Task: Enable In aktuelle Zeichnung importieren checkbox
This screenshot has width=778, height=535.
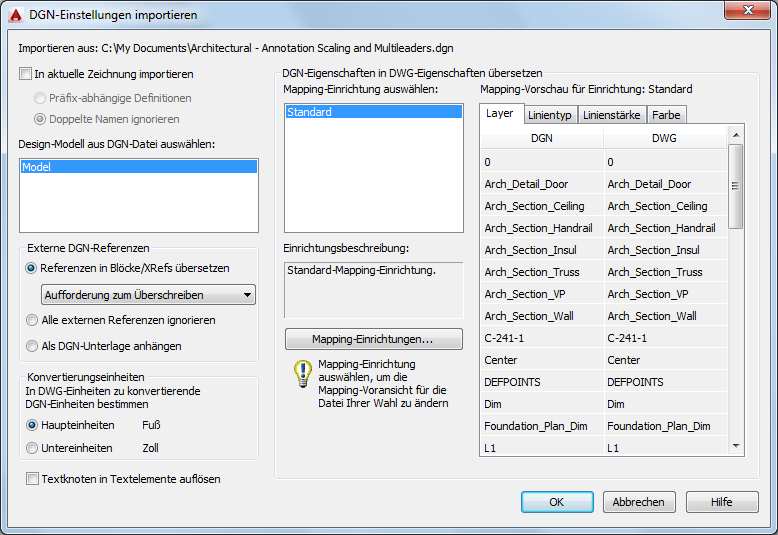Action: pyautogui.click(x=25, y=74)
